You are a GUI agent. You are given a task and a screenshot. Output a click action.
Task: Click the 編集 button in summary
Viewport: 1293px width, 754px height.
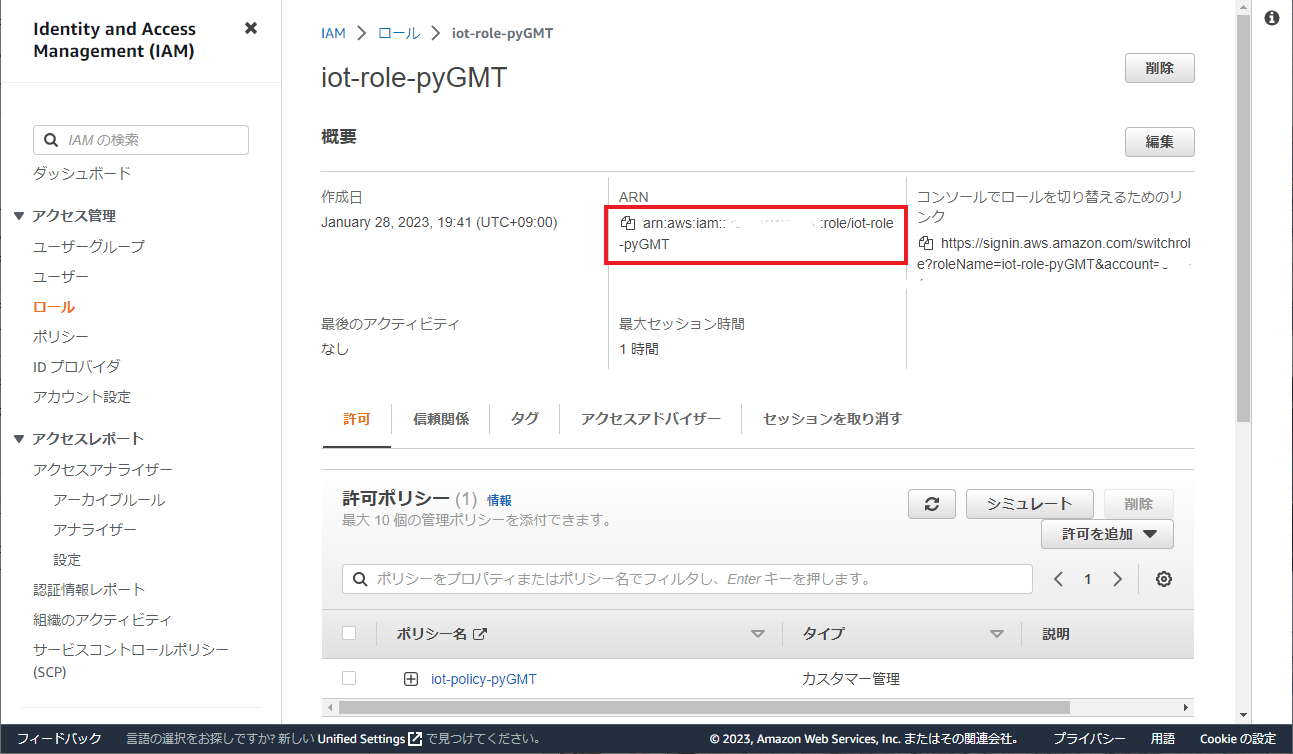click(1160, 142)
